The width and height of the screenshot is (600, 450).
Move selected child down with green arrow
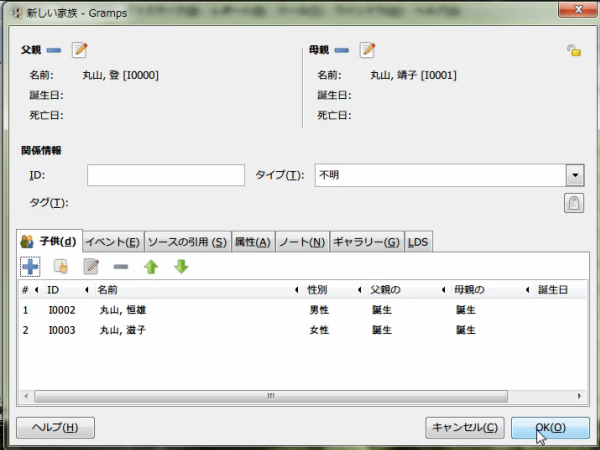(181, 266)
